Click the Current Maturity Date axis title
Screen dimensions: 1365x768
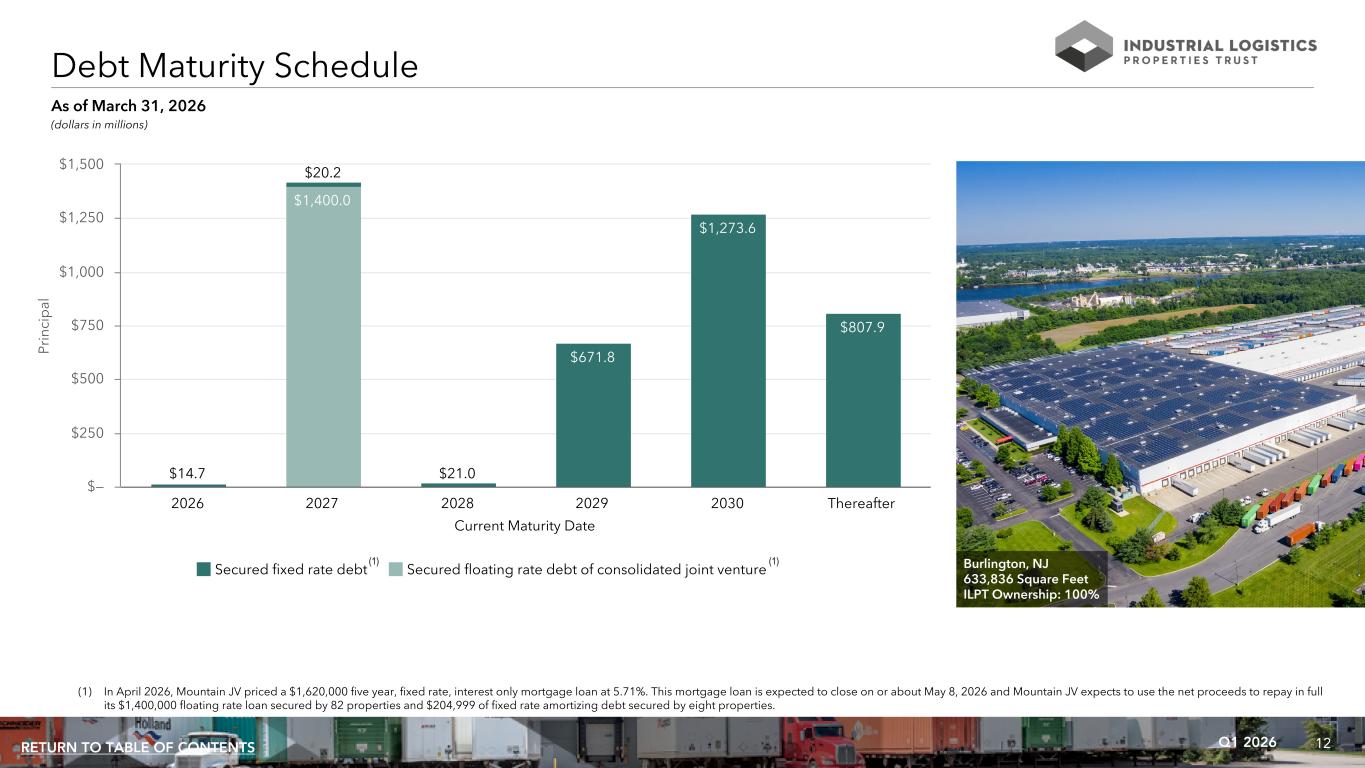525,526
